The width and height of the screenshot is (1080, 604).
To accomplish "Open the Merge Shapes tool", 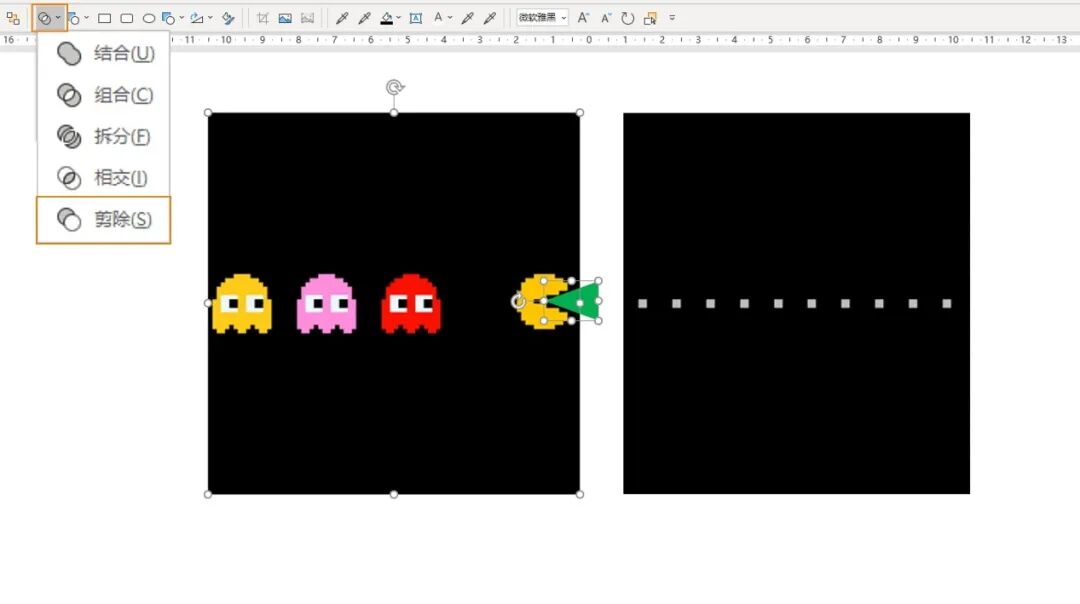I will pos(45,19).
